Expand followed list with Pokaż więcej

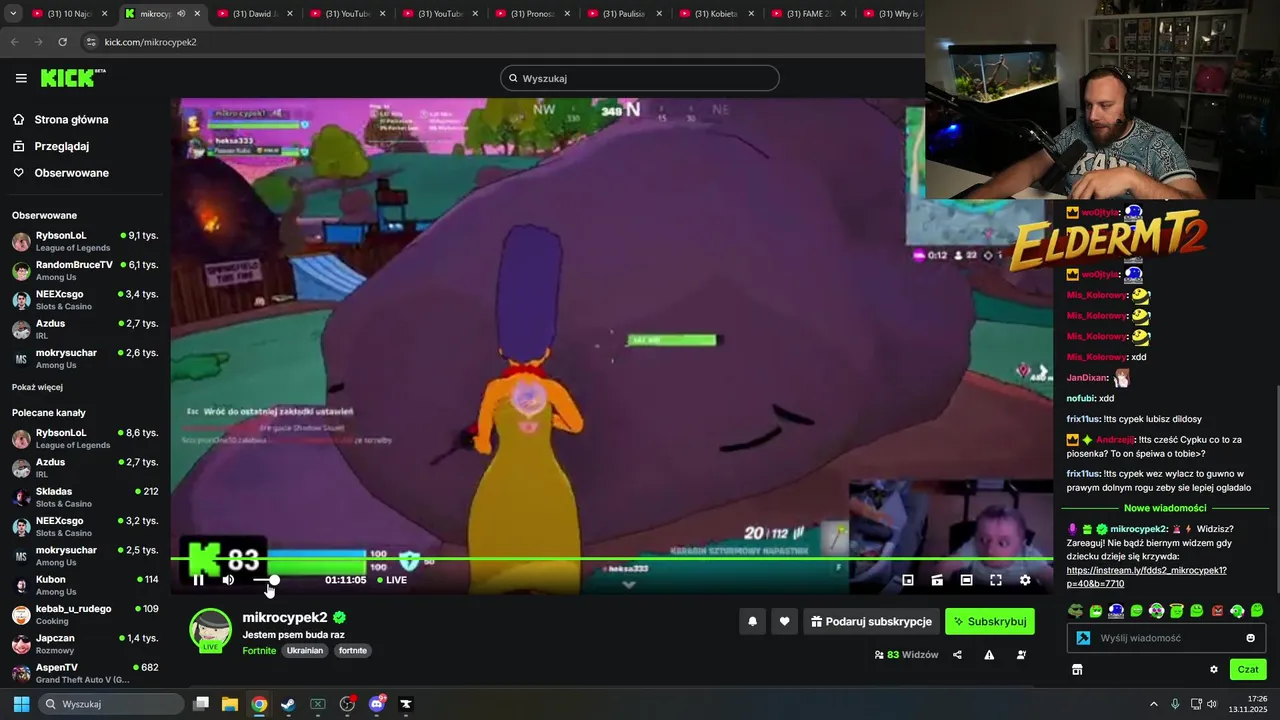(37, 387)
